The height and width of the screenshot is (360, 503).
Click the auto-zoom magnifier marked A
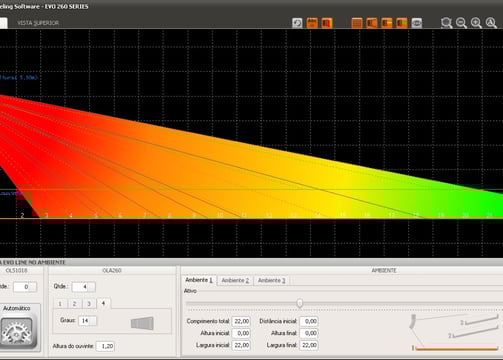pyautogui.click(x=491, y=23)
